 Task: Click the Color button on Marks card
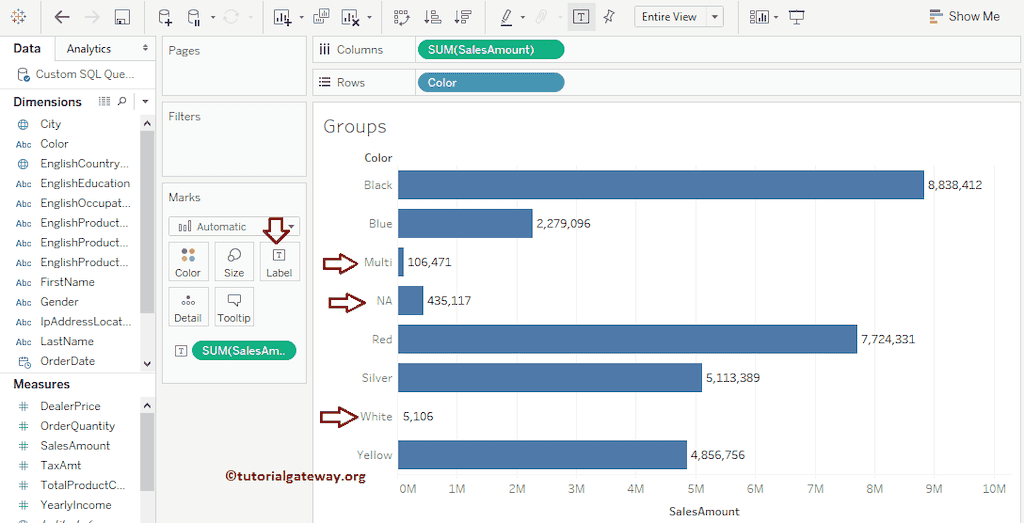point(188,262)
